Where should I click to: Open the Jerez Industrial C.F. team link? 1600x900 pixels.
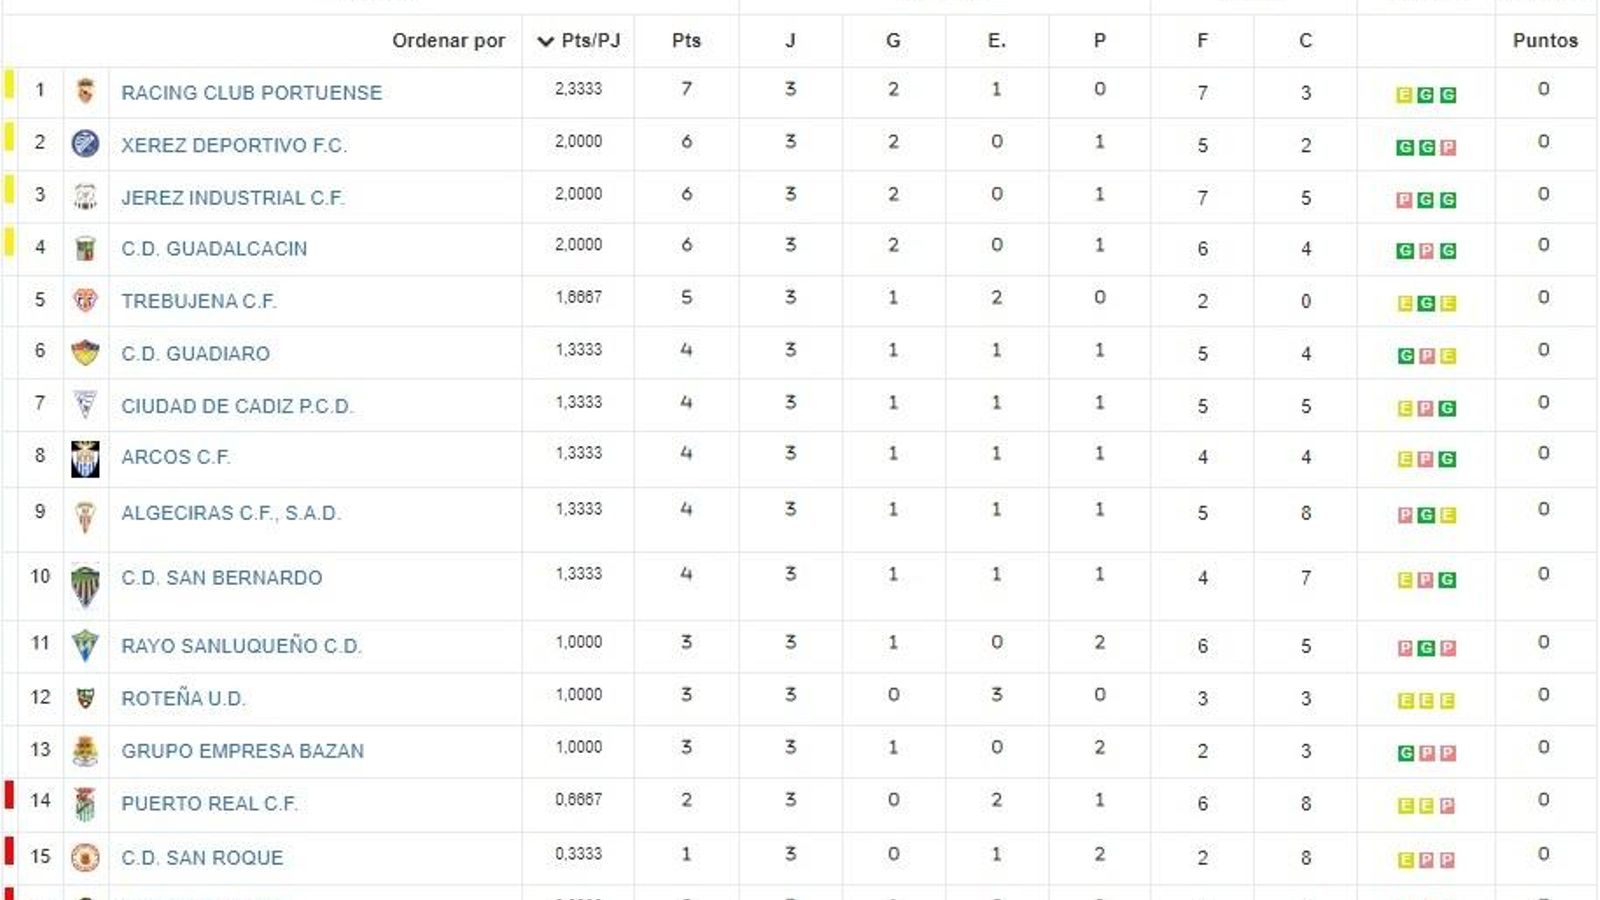tap(232, 198)
